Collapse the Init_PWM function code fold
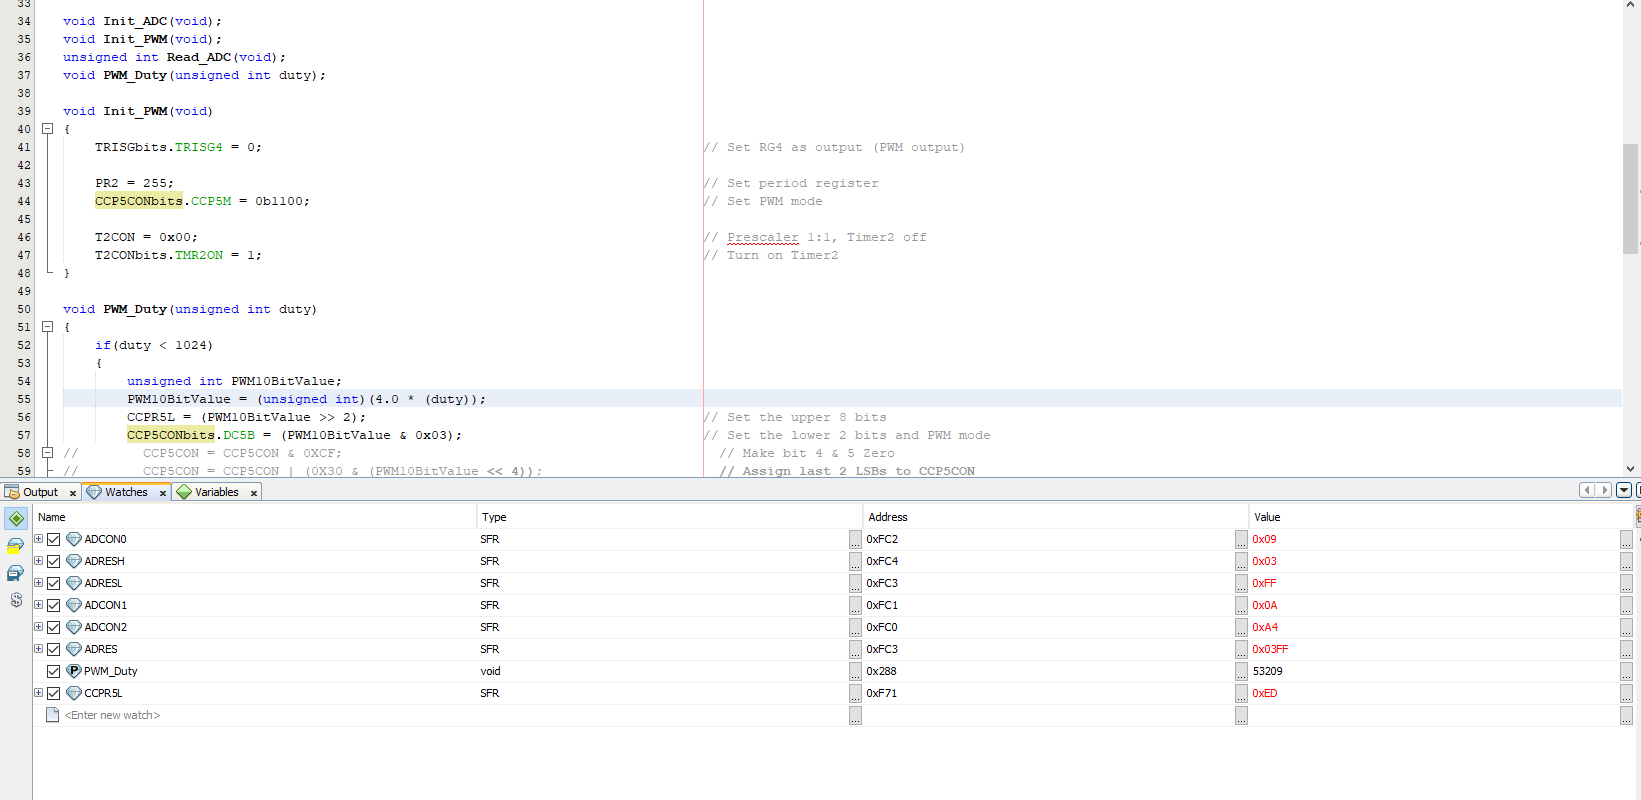This screenshot has width=1641, height=800. coord(47,129)
